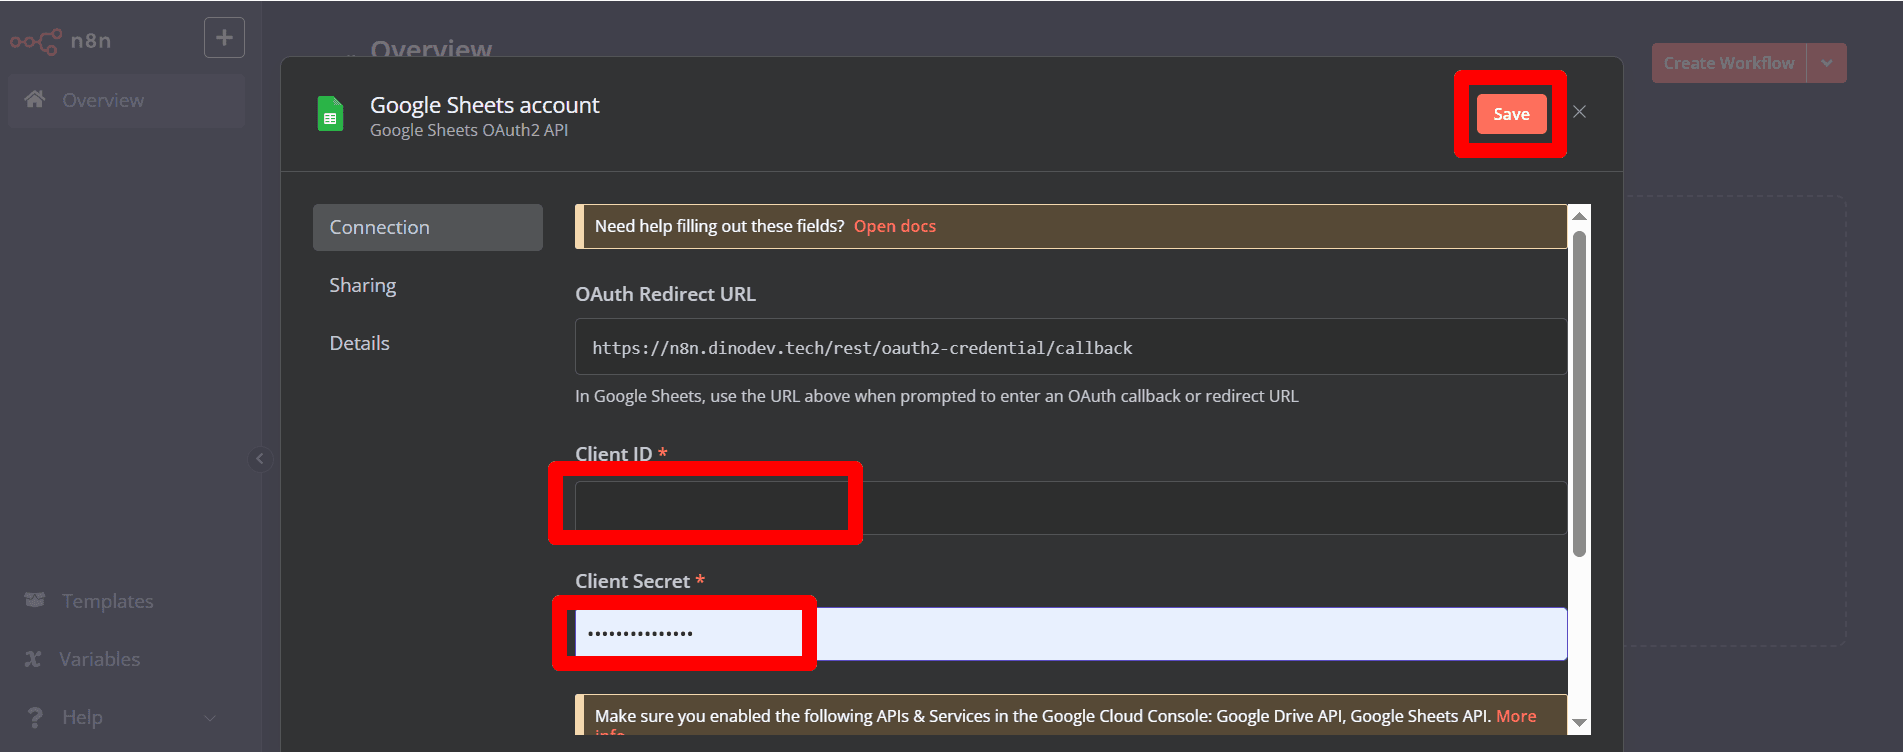
Task: Click the OAuth Redirect URL field
Action: click(x=1071, y=347)
